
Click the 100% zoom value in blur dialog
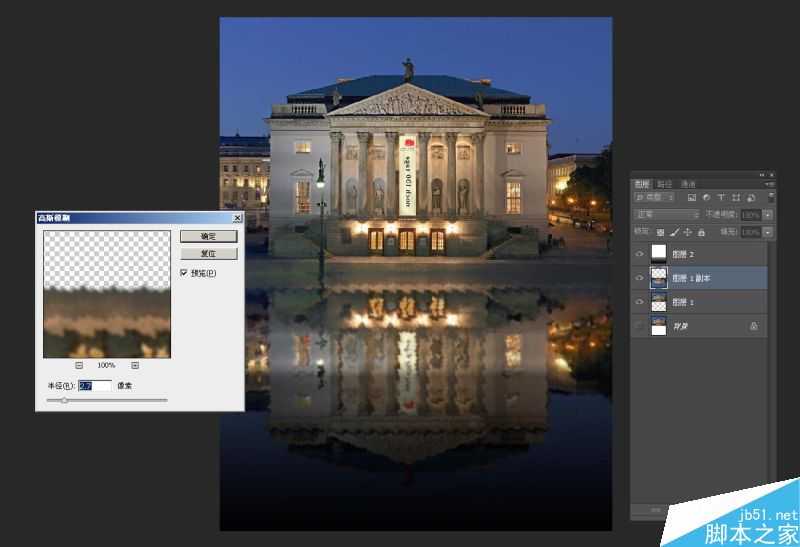(106, 365)
